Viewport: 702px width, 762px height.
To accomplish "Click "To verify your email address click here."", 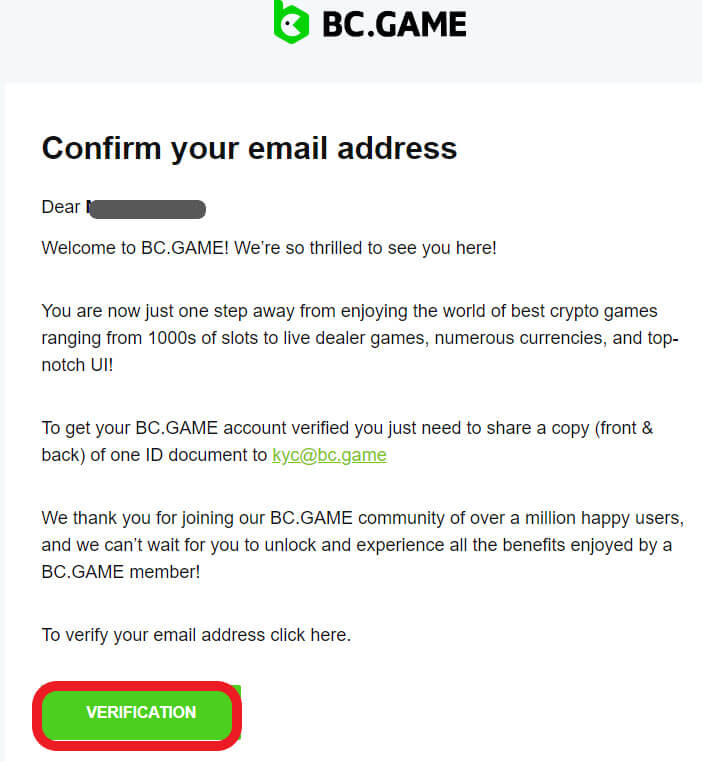I will coord(196,635).
